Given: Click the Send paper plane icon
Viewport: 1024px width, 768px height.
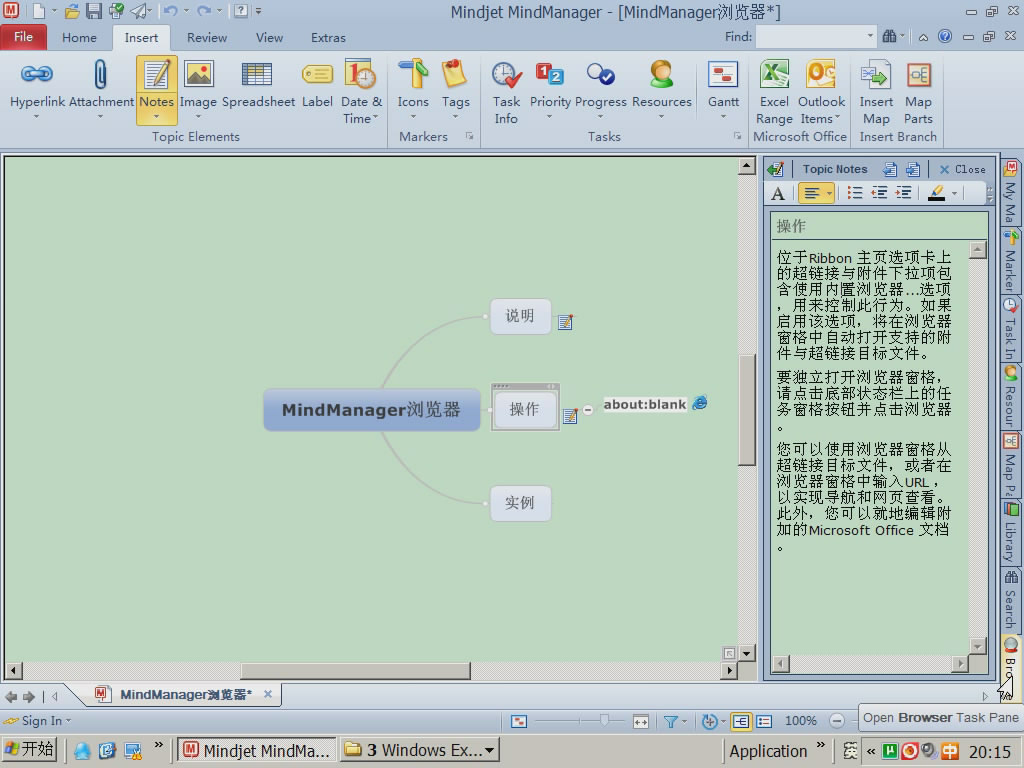Looking at the screenshot, I should 138,10.
